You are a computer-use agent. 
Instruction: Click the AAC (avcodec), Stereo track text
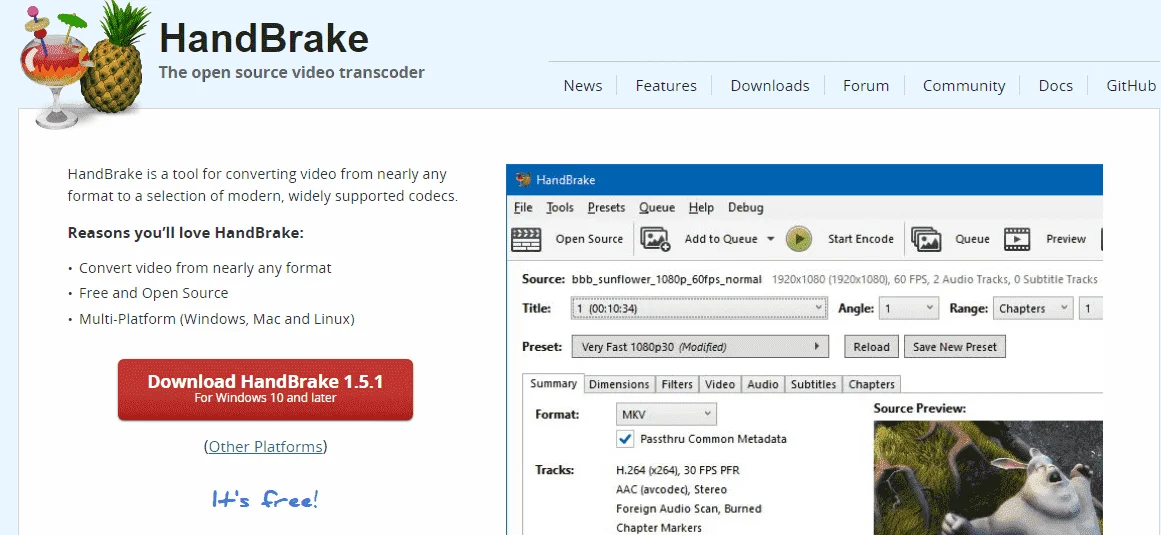pos(672,489)
